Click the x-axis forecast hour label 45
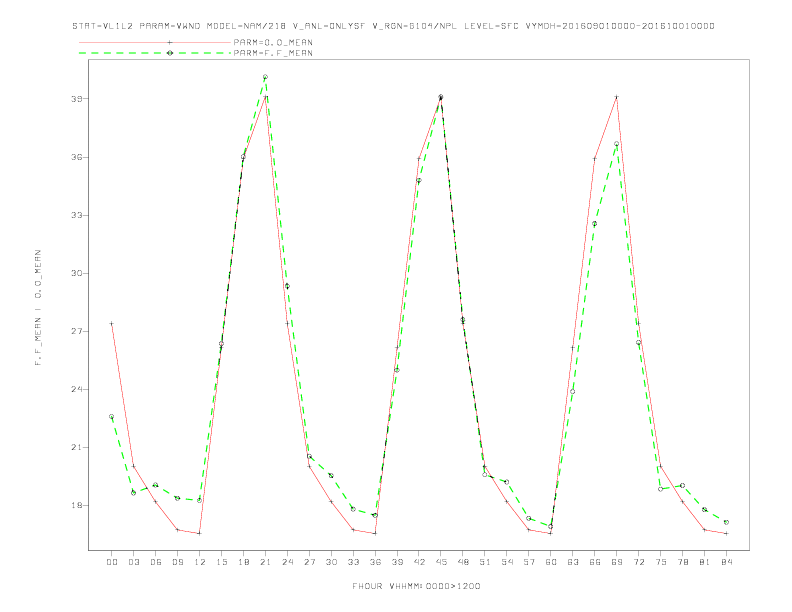Image resolution: width=792 pixels, height=612 pixels. [441, 562]
